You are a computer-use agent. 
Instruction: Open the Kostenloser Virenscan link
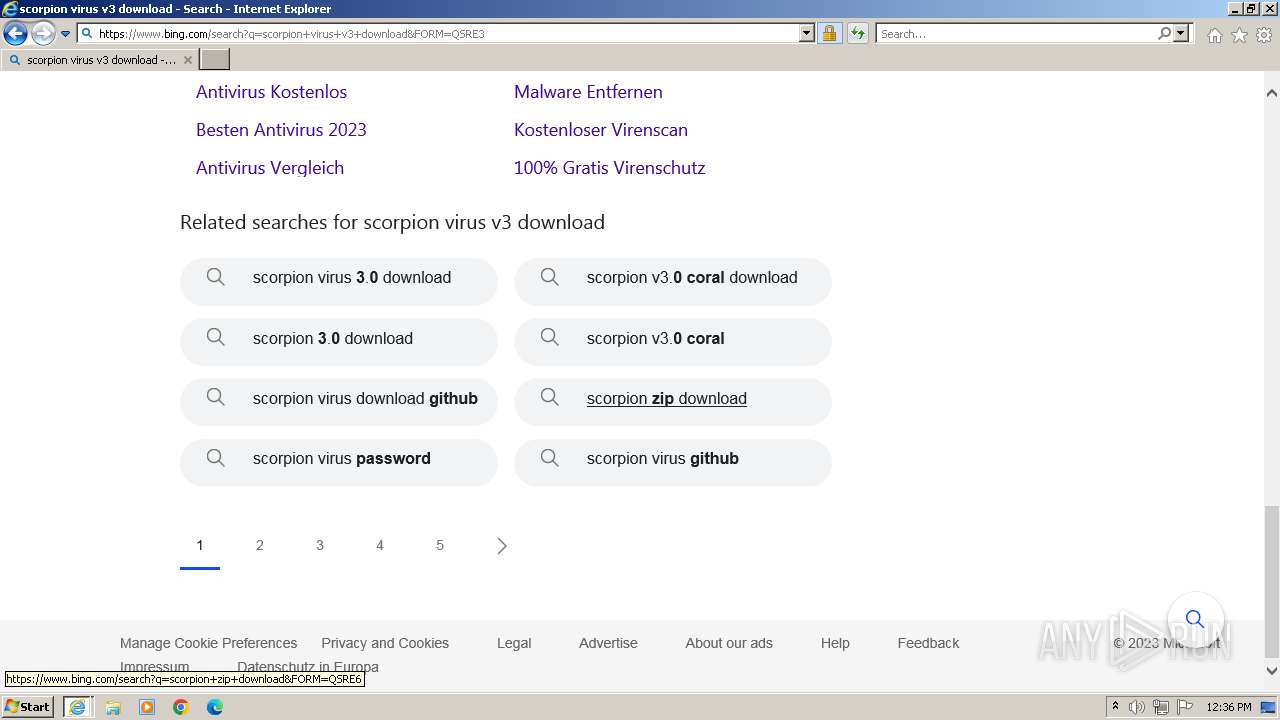click(x=601, y=130)
